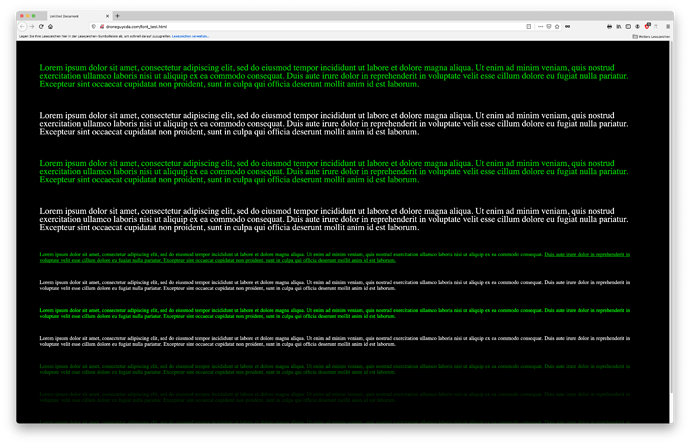Open the Firefox hamburger menu
This screenshot has width=690, height=445.
(x=667, y=26)
